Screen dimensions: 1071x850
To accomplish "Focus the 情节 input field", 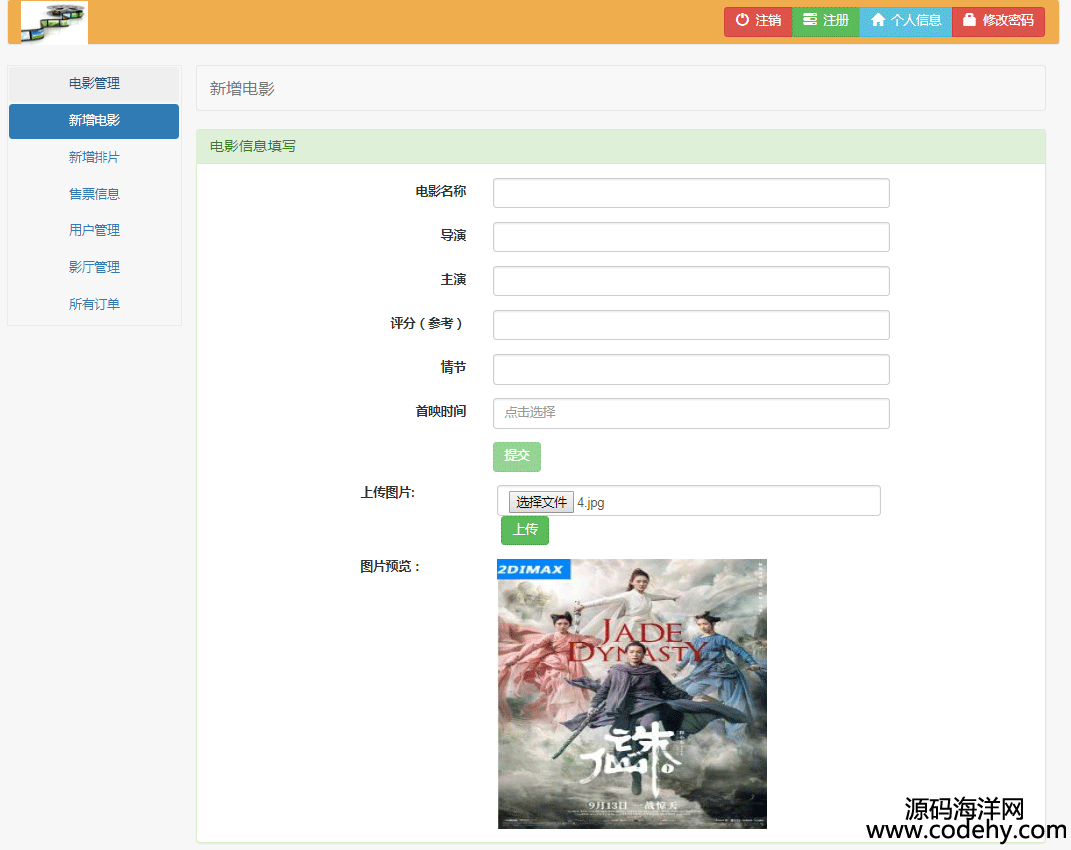I will 691,369.
